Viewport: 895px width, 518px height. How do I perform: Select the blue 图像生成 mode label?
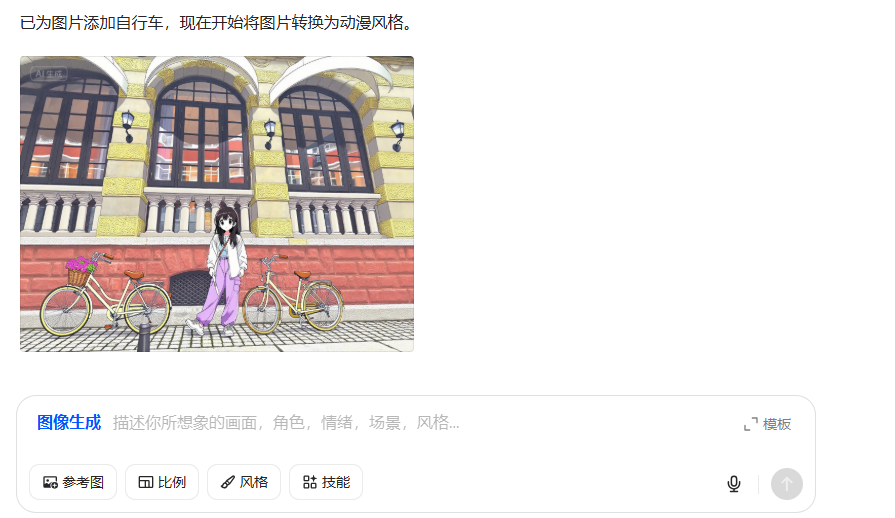tap(69, 422)
